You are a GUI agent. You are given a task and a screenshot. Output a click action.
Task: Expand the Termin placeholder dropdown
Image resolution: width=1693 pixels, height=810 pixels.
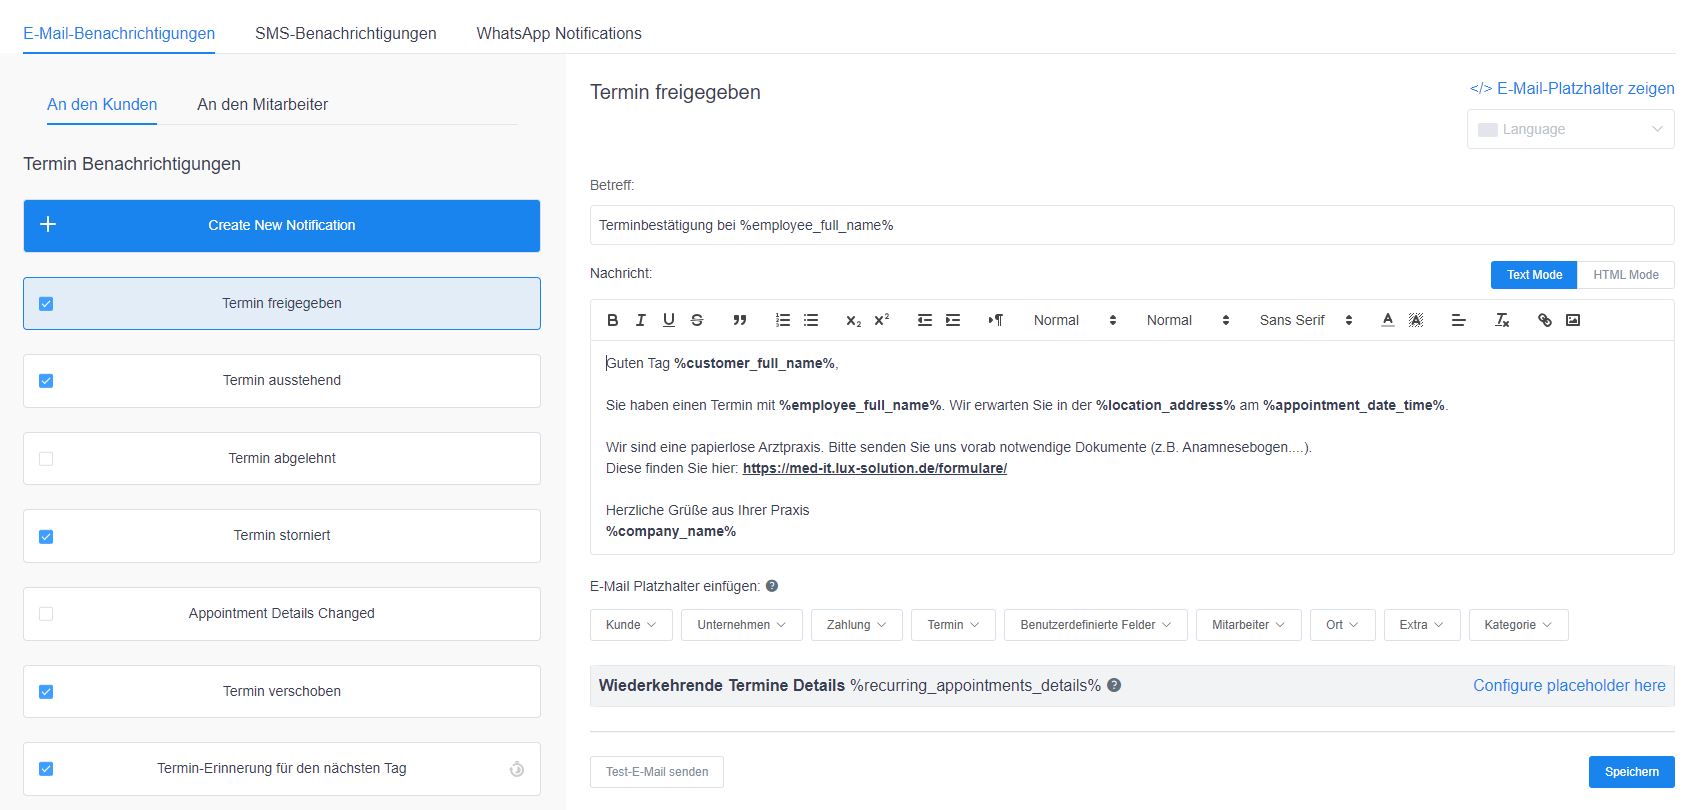coord(953,625)
